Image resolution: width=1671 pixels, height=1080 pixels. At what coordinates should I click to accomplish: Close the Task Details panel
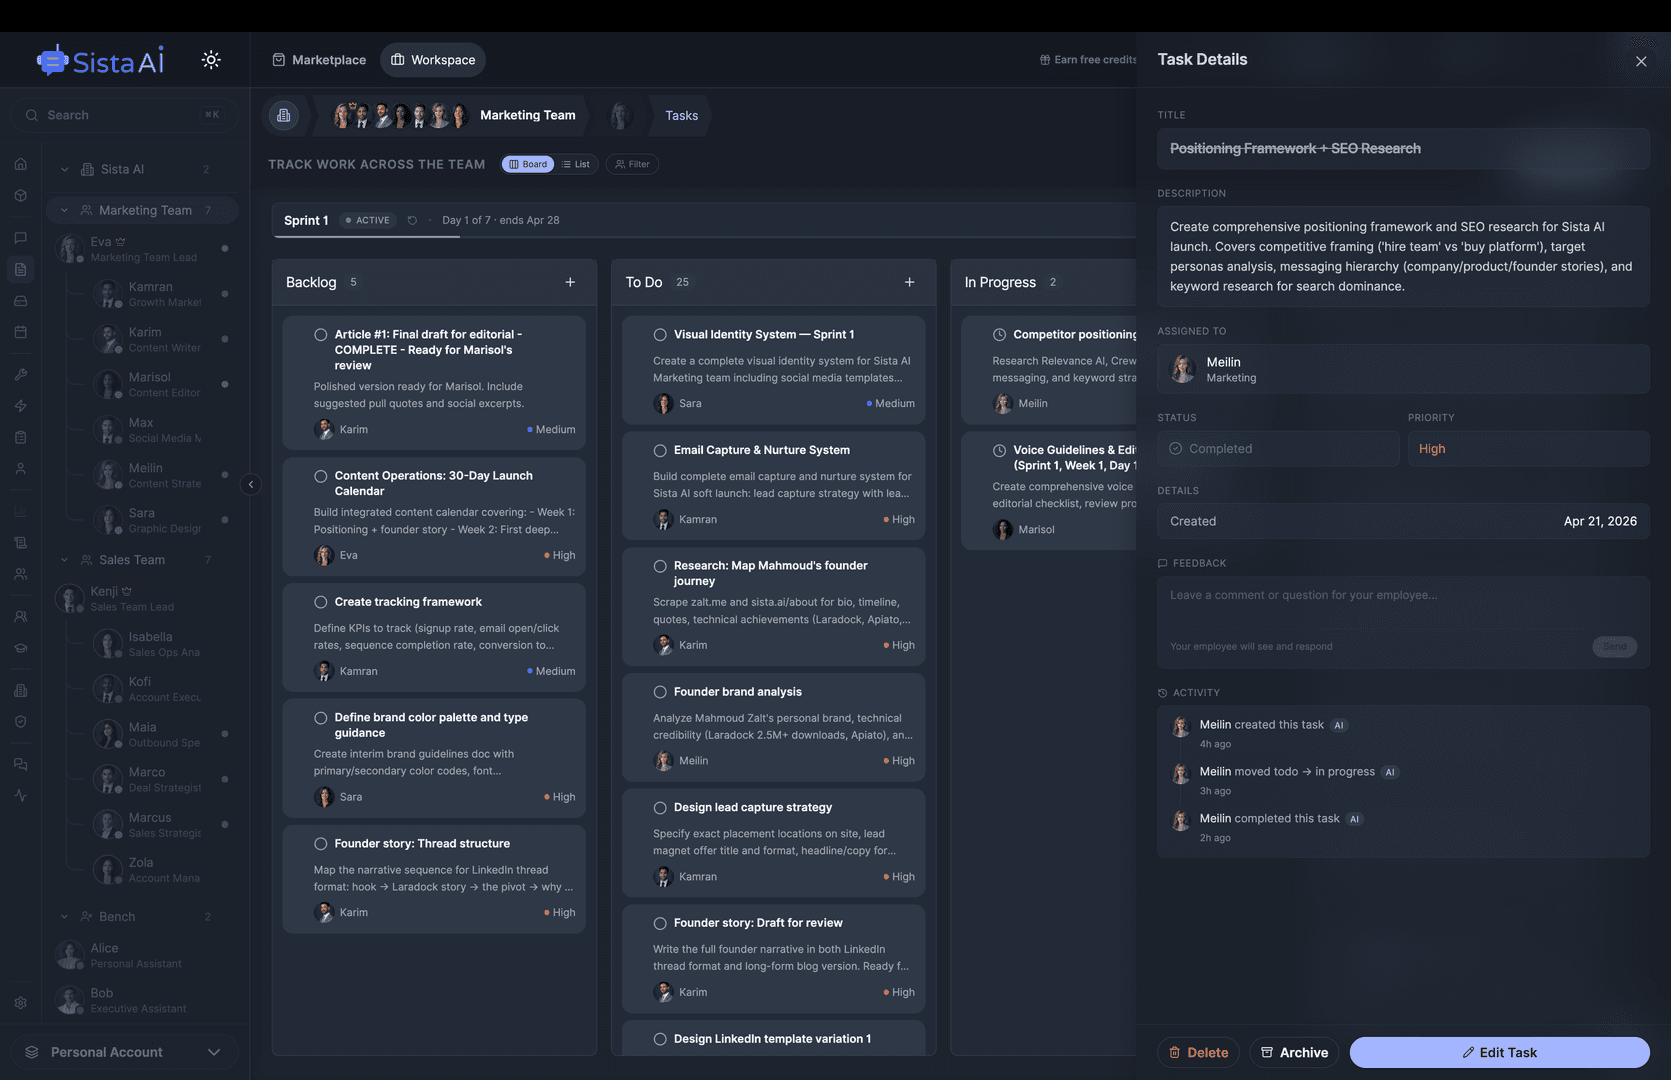point(1641,61)
